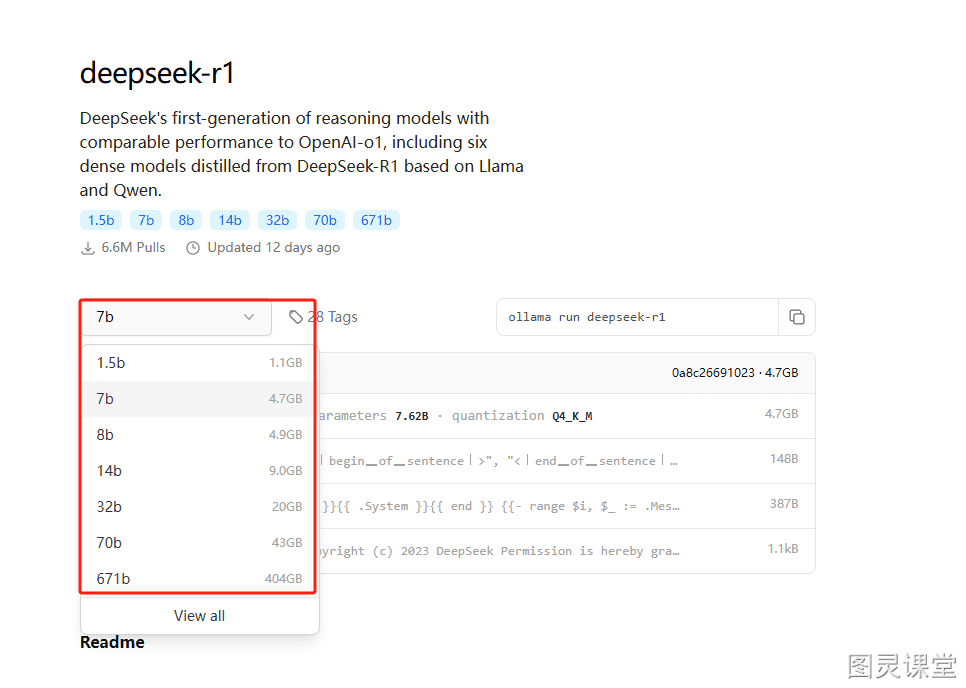Click the 1.1kB file size value
966x688 pixels.
783,549
